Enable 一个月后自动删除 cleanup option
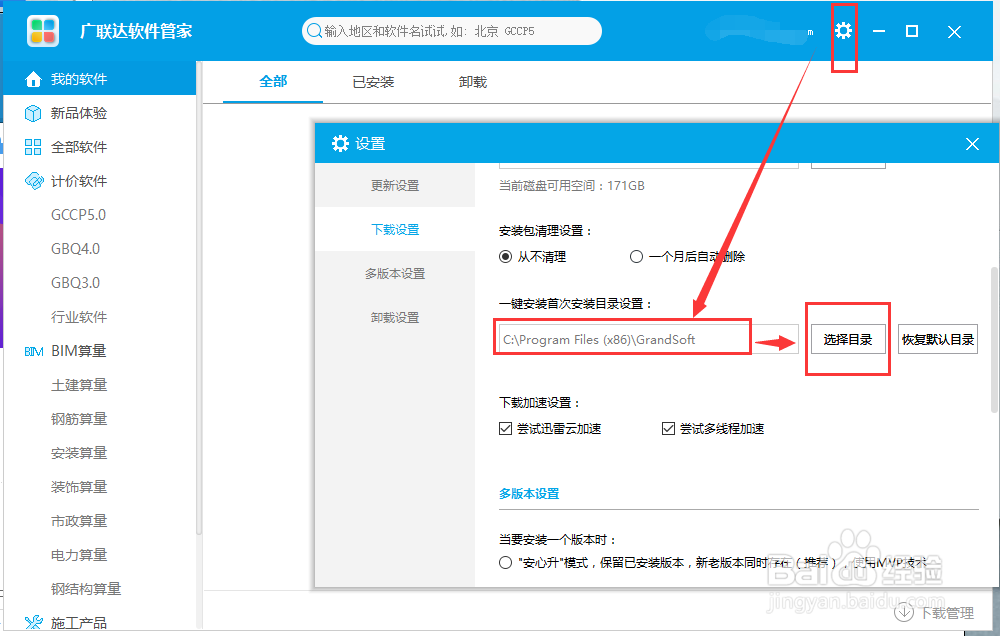1000x636 pixels. pos(637,256)
